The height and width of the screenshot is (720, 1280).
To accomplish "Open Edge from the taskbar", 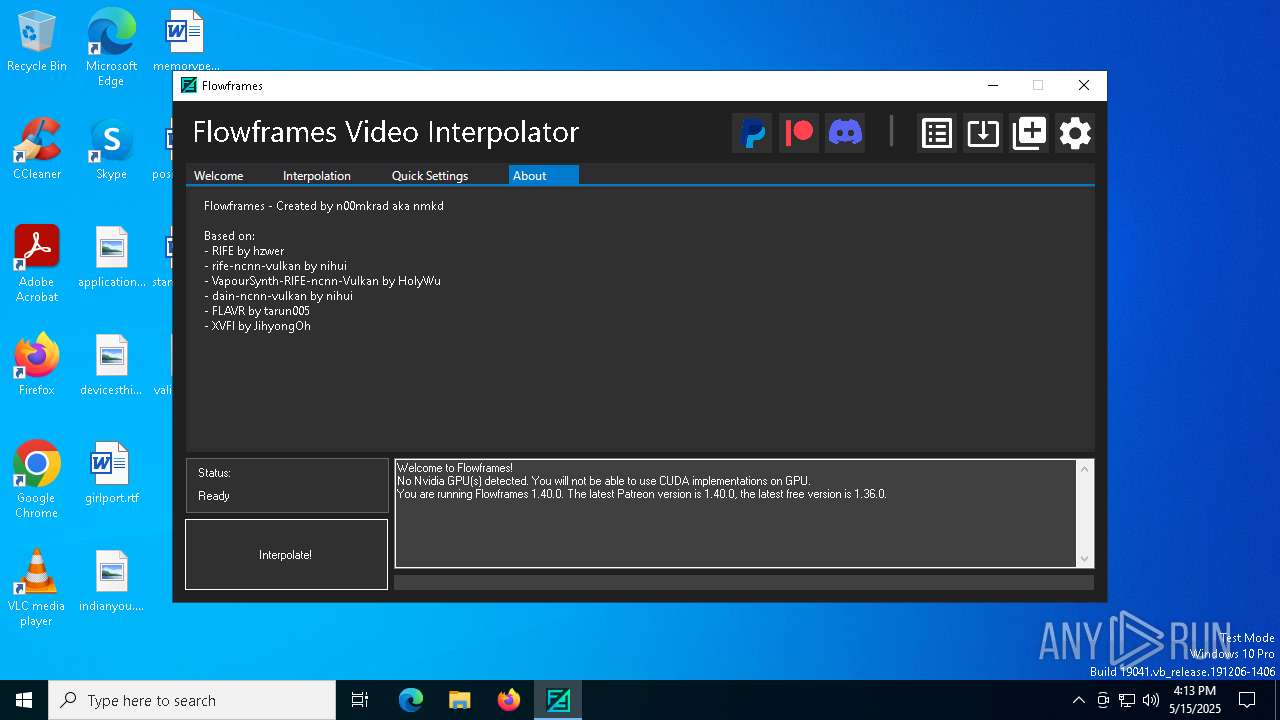I will coord(411,700).
